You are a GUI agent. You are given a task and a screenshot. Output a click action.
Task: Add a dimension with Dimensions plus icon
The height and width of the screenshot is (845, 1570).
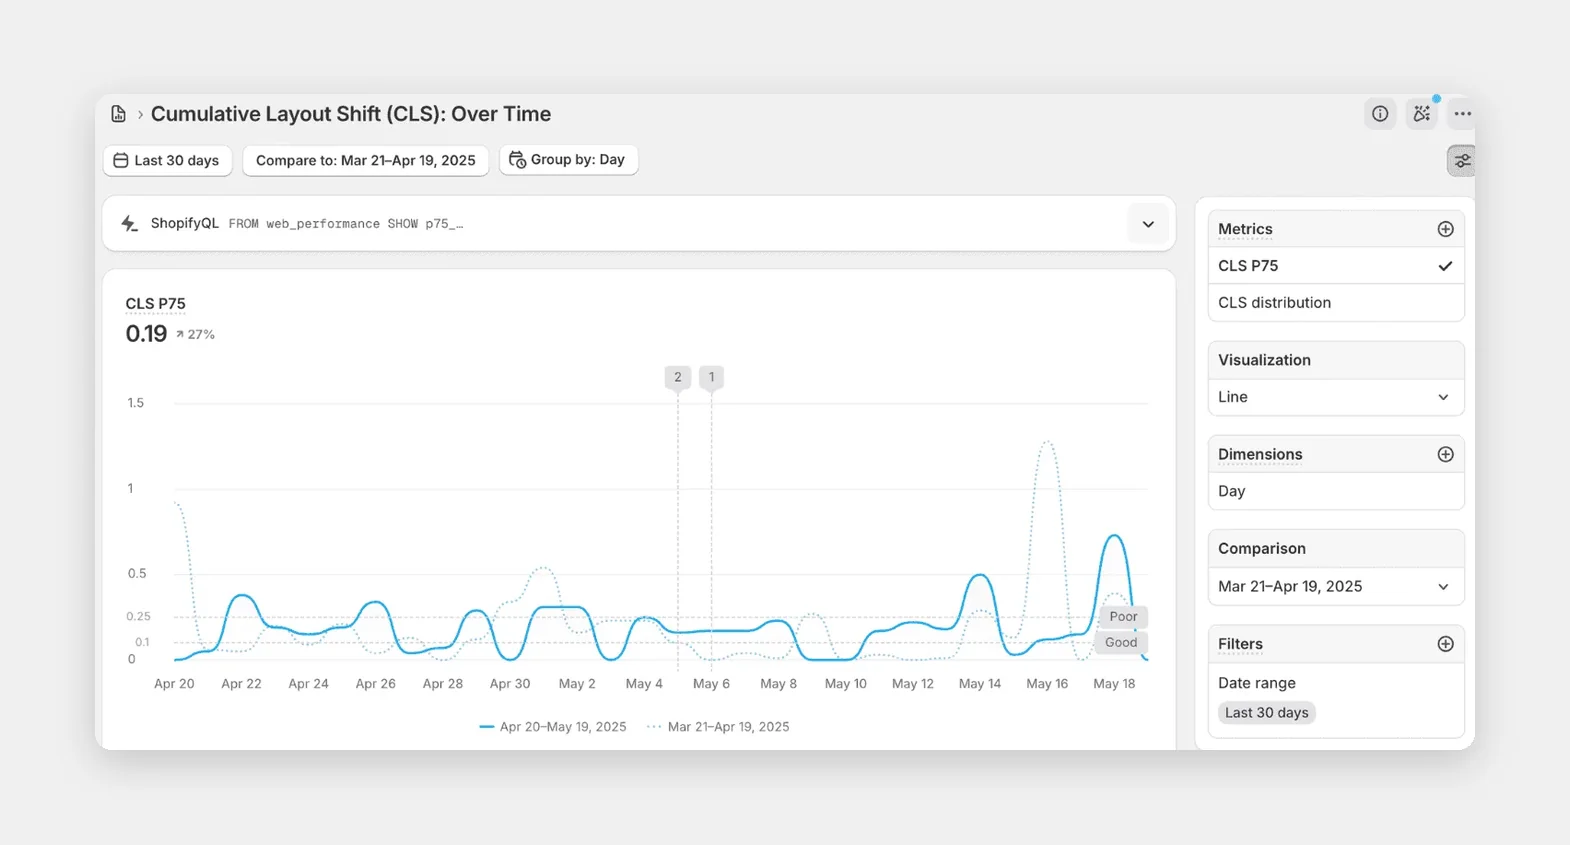(1445, 454)
